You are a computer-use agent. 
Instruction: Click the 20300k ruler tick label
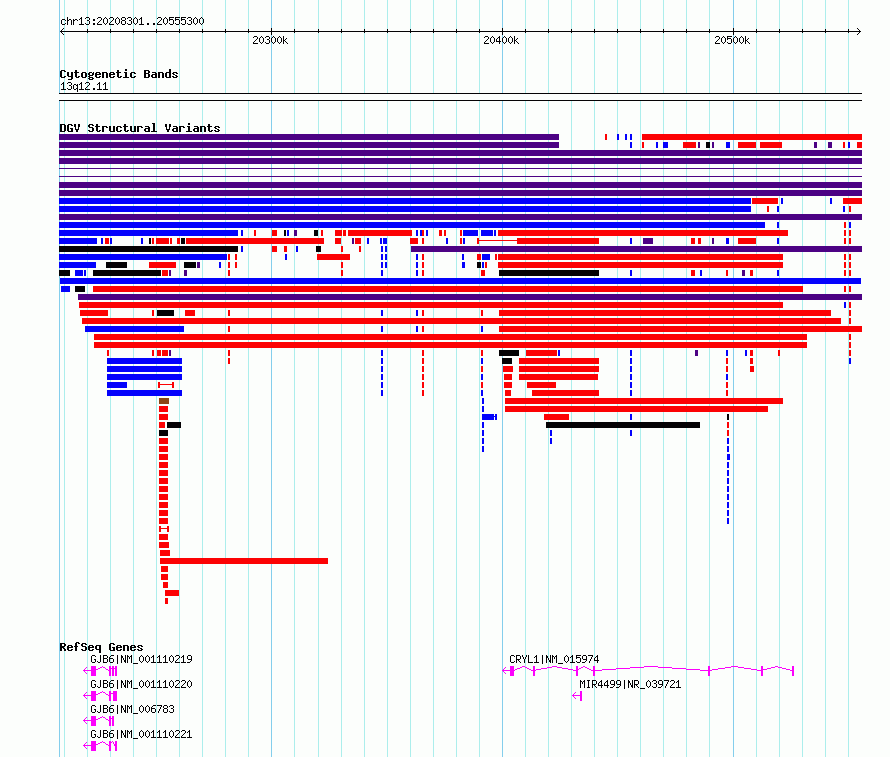click(270, 40)
